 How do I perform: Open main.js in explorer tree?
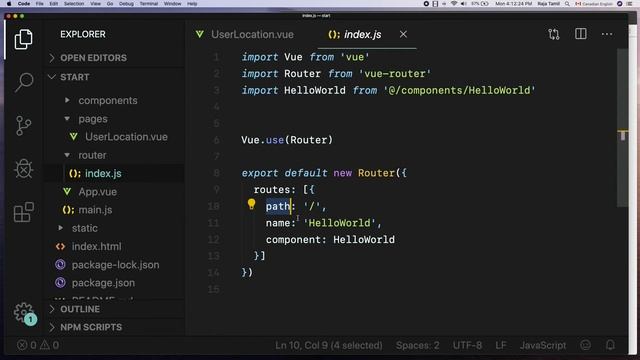(95, 210)
